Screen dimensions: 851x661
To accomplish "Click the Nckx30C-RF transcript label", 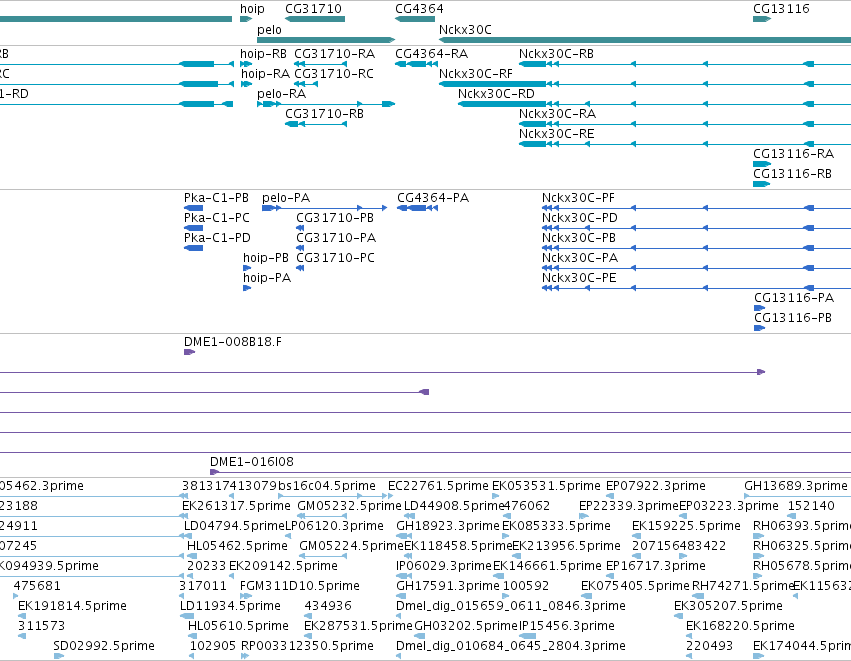I will pos(476,74).
